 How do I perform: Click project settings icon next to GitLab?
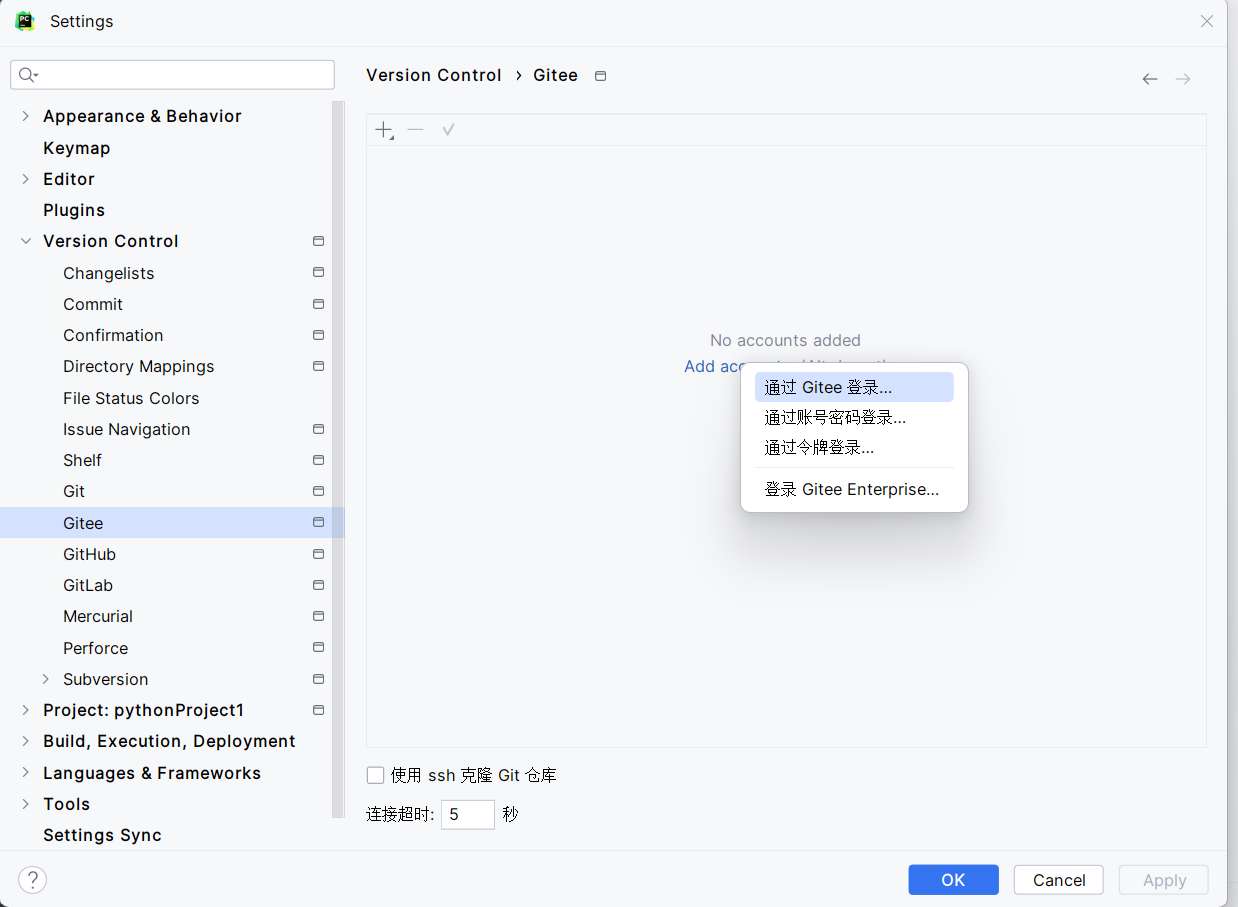[x=318, y=585]
